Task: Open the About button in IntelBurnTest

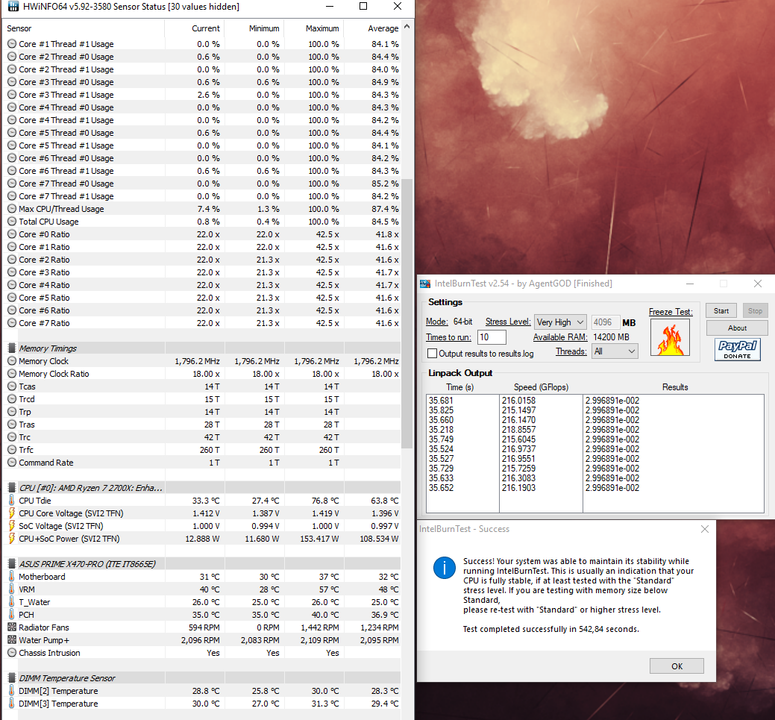Action: 737,328
